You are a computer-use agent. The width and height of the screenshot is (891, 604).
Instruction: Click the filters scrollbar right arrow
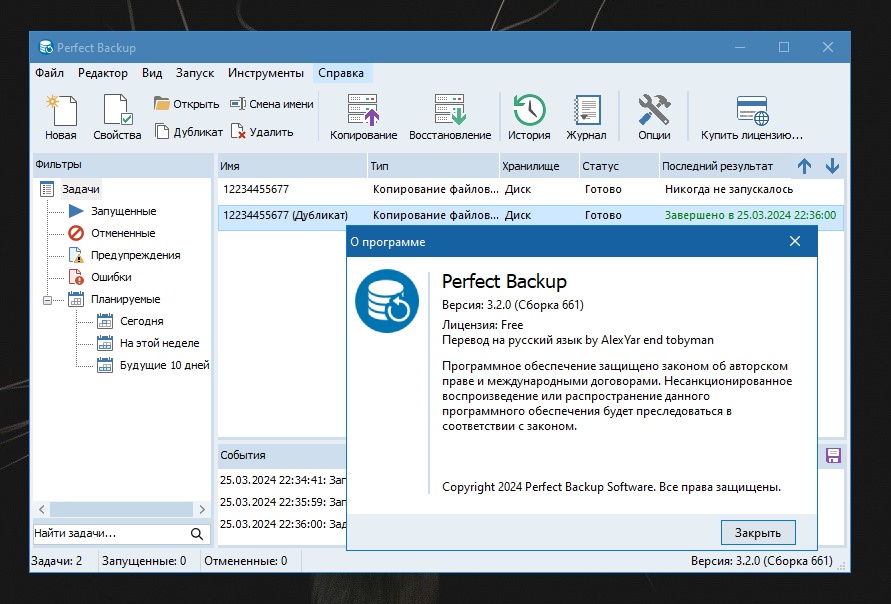(202, 509)
